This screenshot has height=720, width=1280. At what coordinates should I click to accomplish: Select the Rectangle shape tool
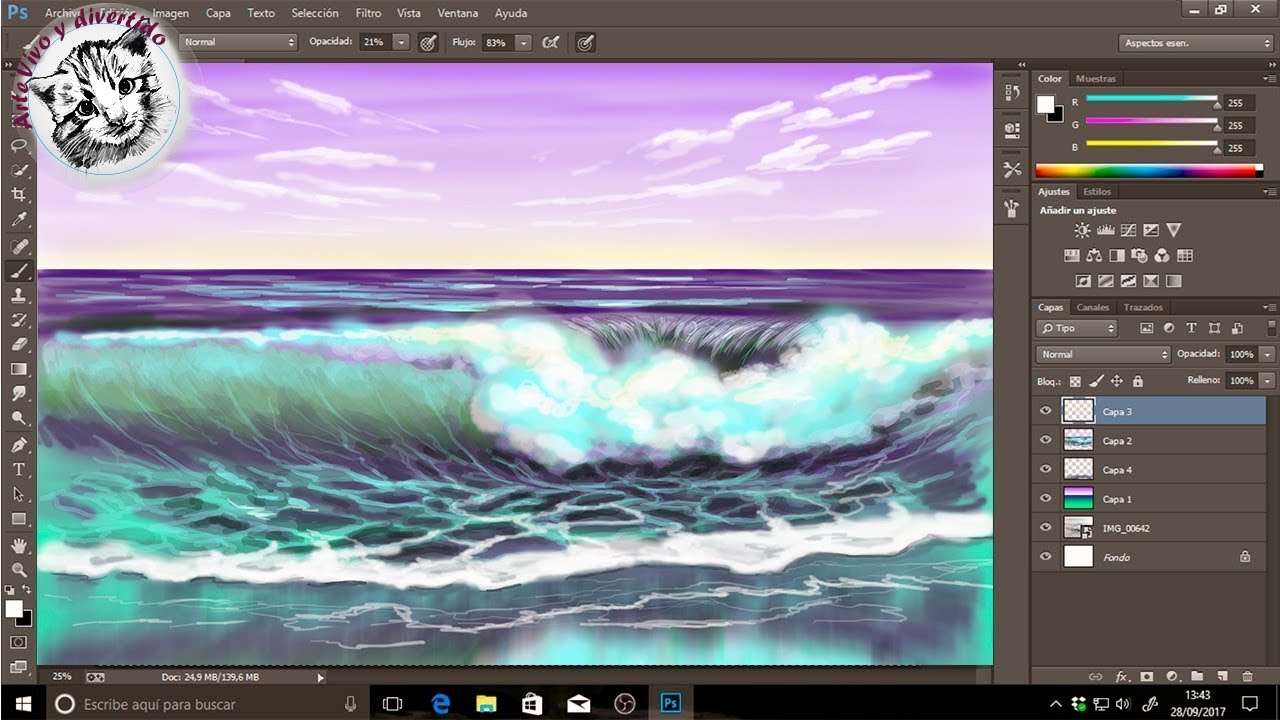(18, 519)
